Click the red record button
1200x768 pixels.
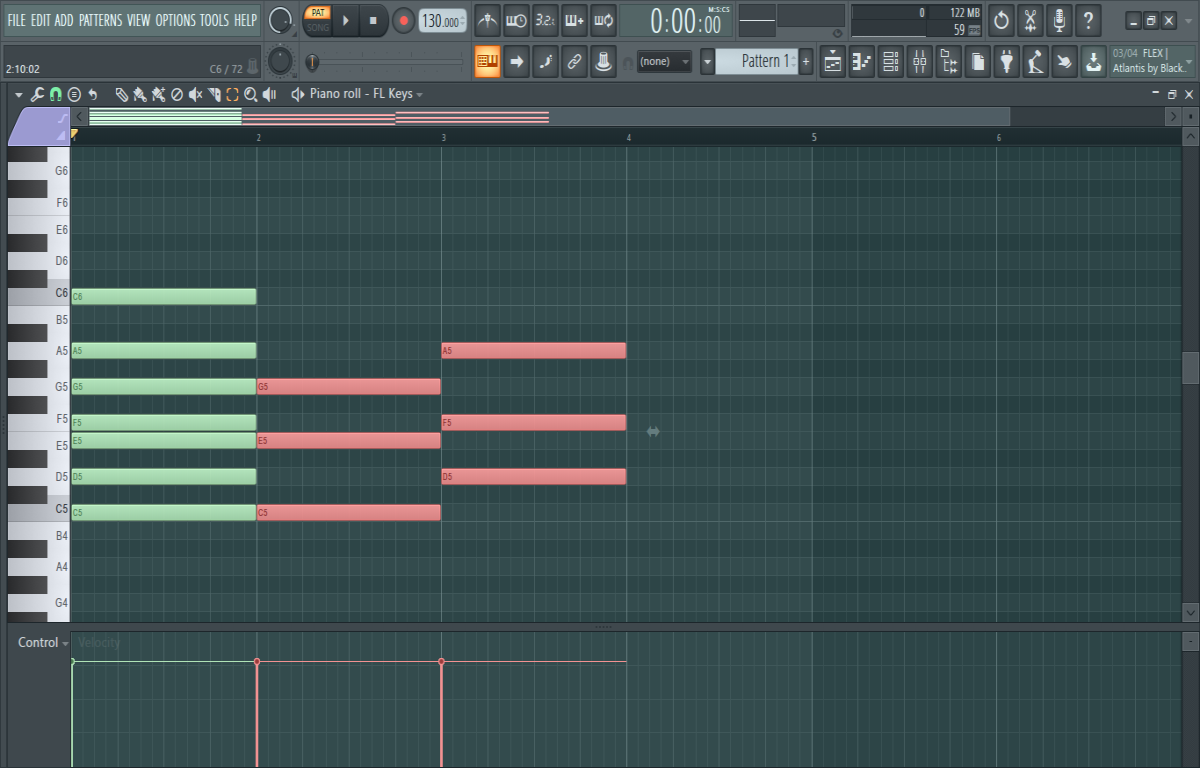click(x=403, y=20)
